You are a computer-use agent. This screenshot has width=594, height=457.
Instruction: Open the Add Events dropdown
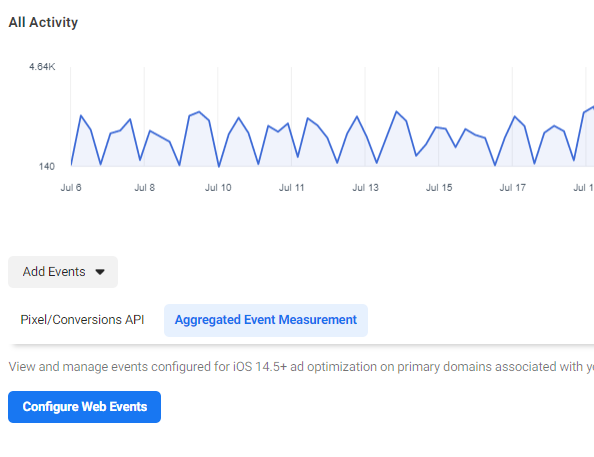tap(63, 272)
